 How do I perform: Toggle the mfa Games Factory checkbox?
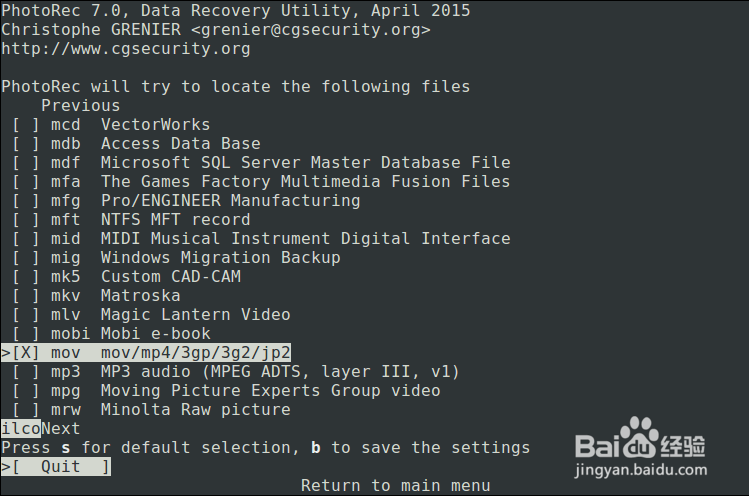click(x=26, y=182)
